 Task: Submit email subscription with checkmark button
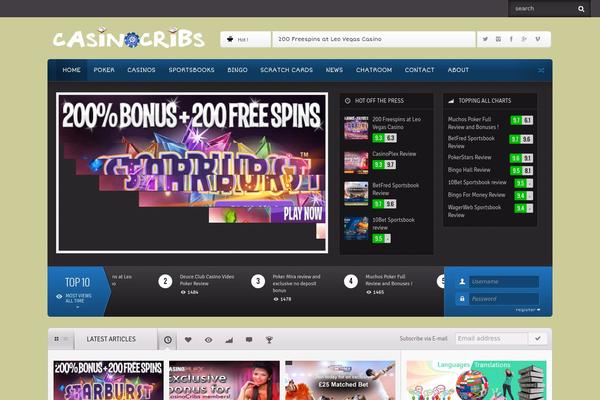tap(538, 338)
